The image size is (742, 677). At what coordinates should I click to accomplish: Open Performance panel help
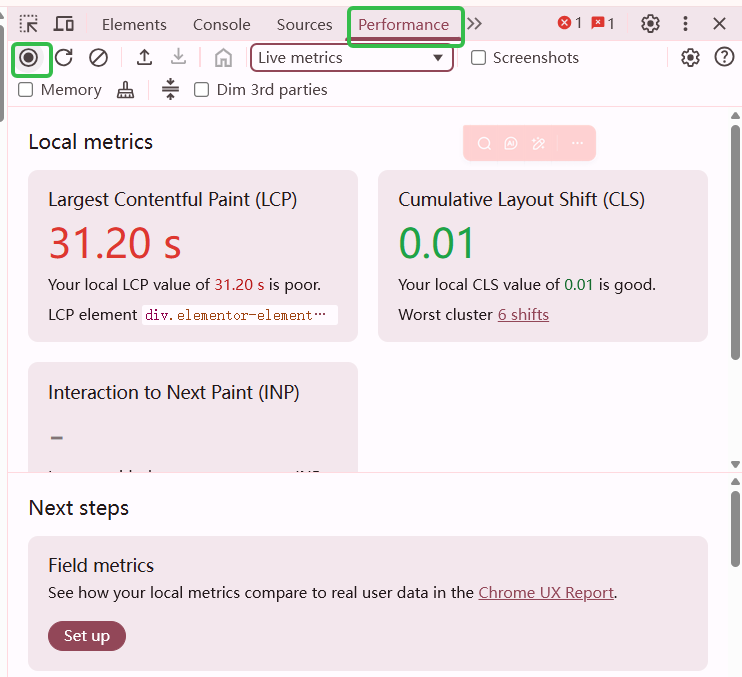725,58
